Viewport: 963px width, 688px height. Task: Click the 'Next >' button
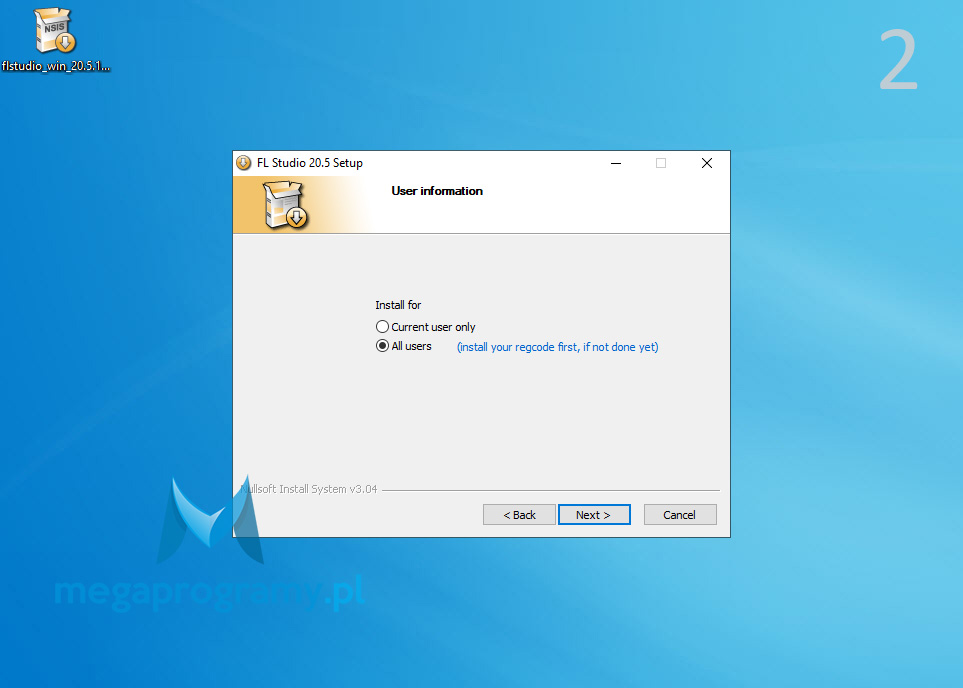coord(594,515)
